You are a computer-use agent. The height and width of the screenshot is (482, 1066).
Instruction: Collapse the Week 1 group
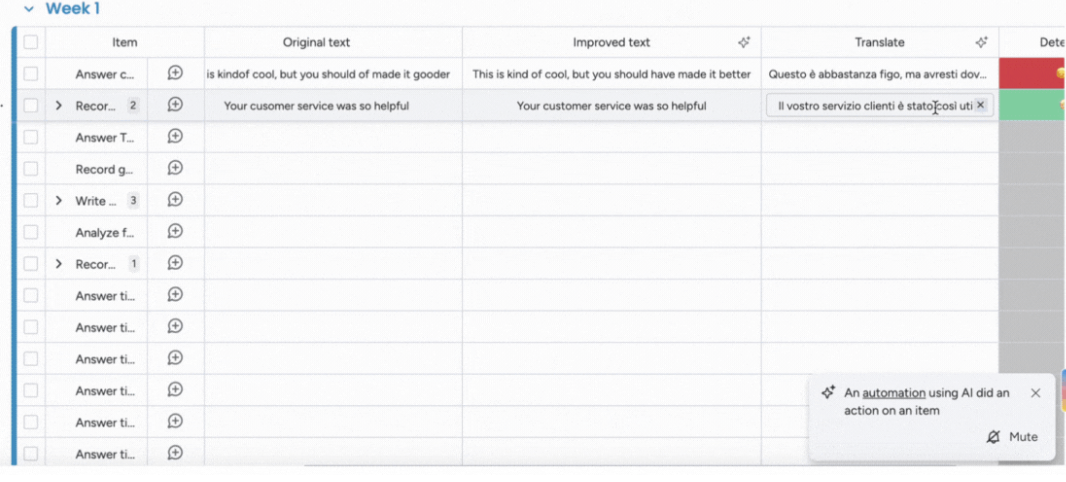tap(29, 10)
